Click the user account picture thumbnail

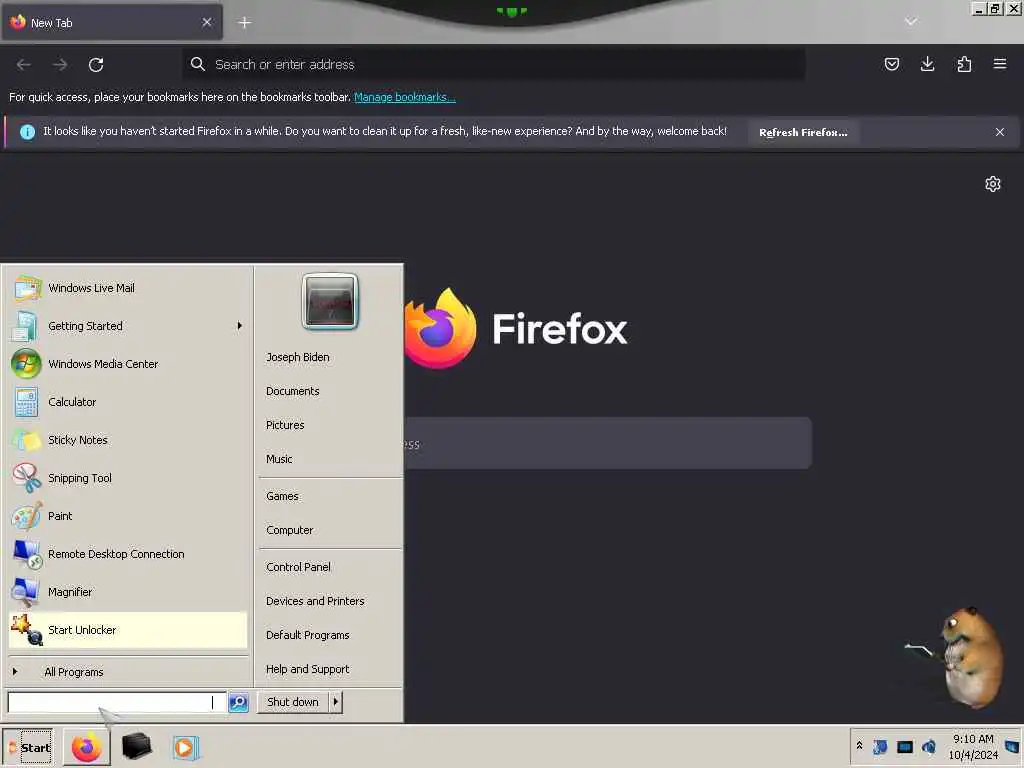(x=330, y=301)
